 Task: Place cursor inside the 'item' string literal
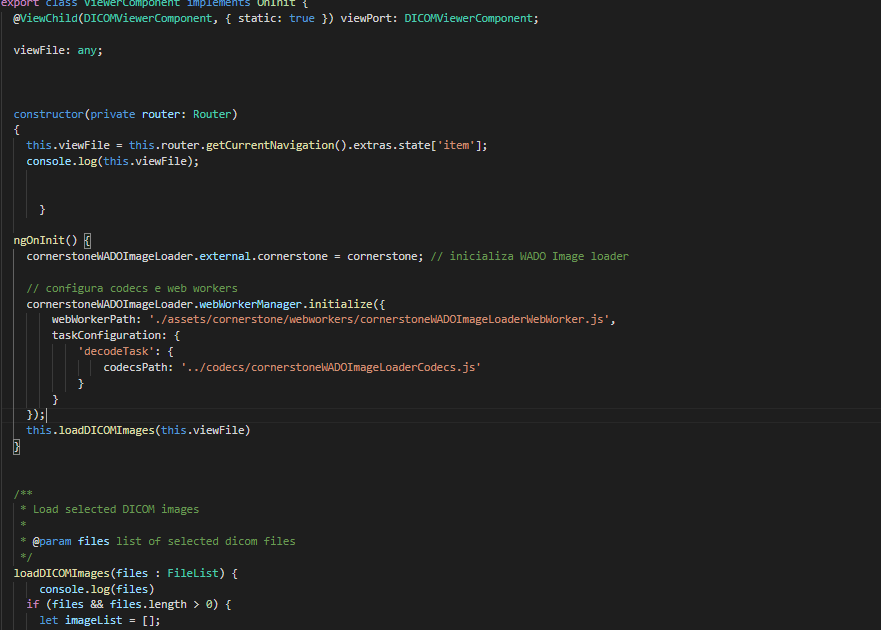point(456,144)
